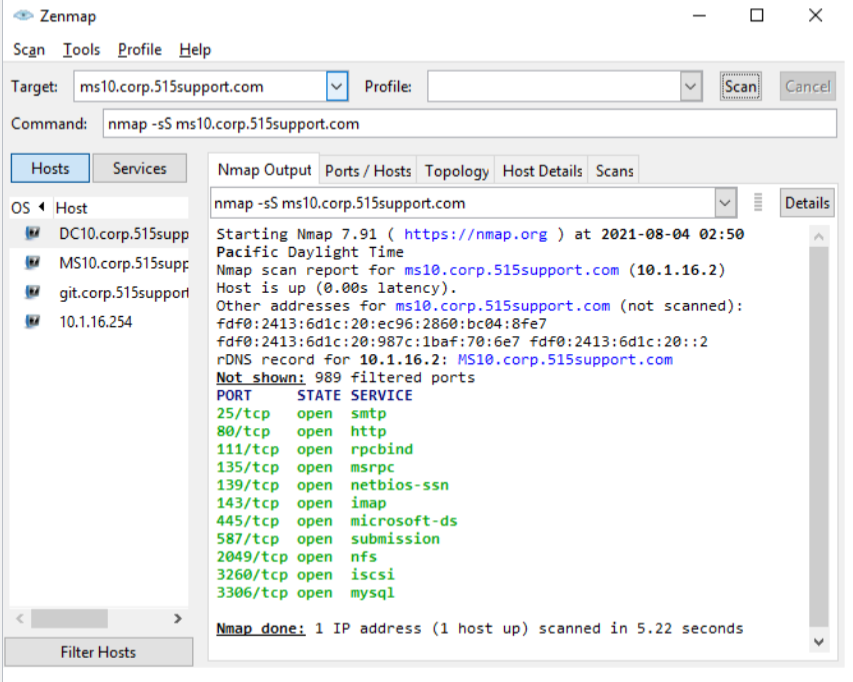Viewport: 853px width, 682px height.
Task: Open the Tools menu
Action: click(82, 49)
